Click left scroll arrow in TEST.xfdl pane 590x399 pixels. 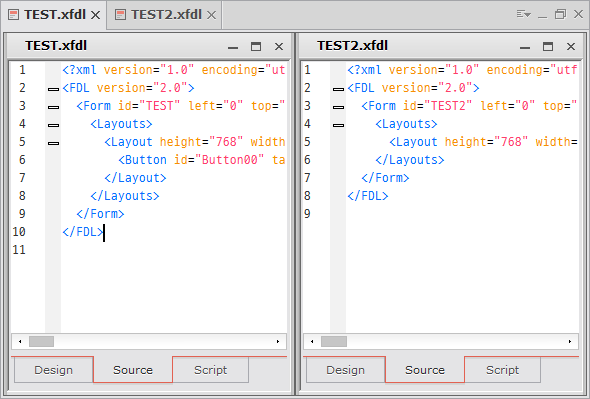point(20,341)
